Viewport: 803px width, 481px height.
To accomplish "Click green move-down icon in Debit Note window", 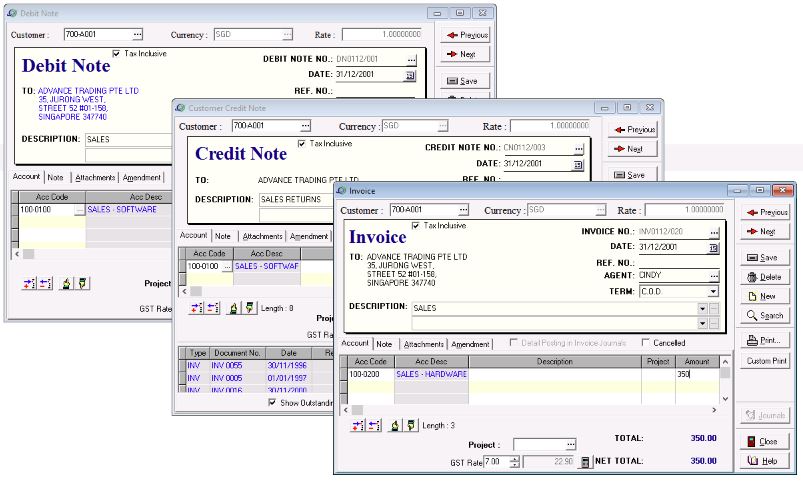I will [x=82, y=283].
